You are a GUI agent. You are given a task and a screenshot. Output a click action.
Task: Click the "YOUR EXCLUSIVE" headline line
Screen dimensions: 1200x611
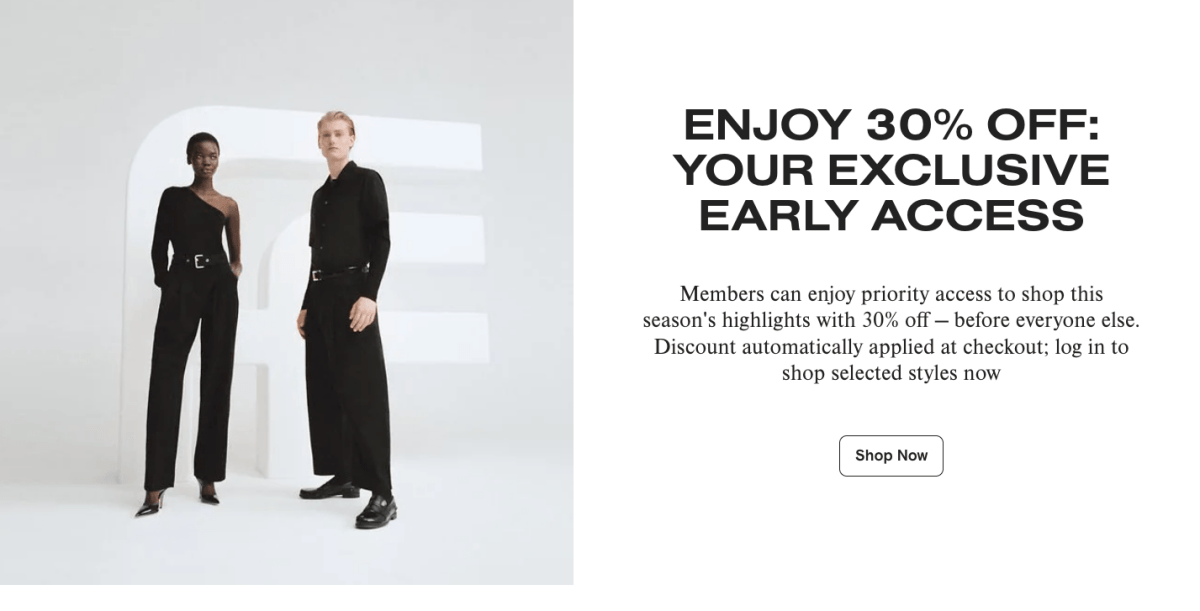point(891,171)
